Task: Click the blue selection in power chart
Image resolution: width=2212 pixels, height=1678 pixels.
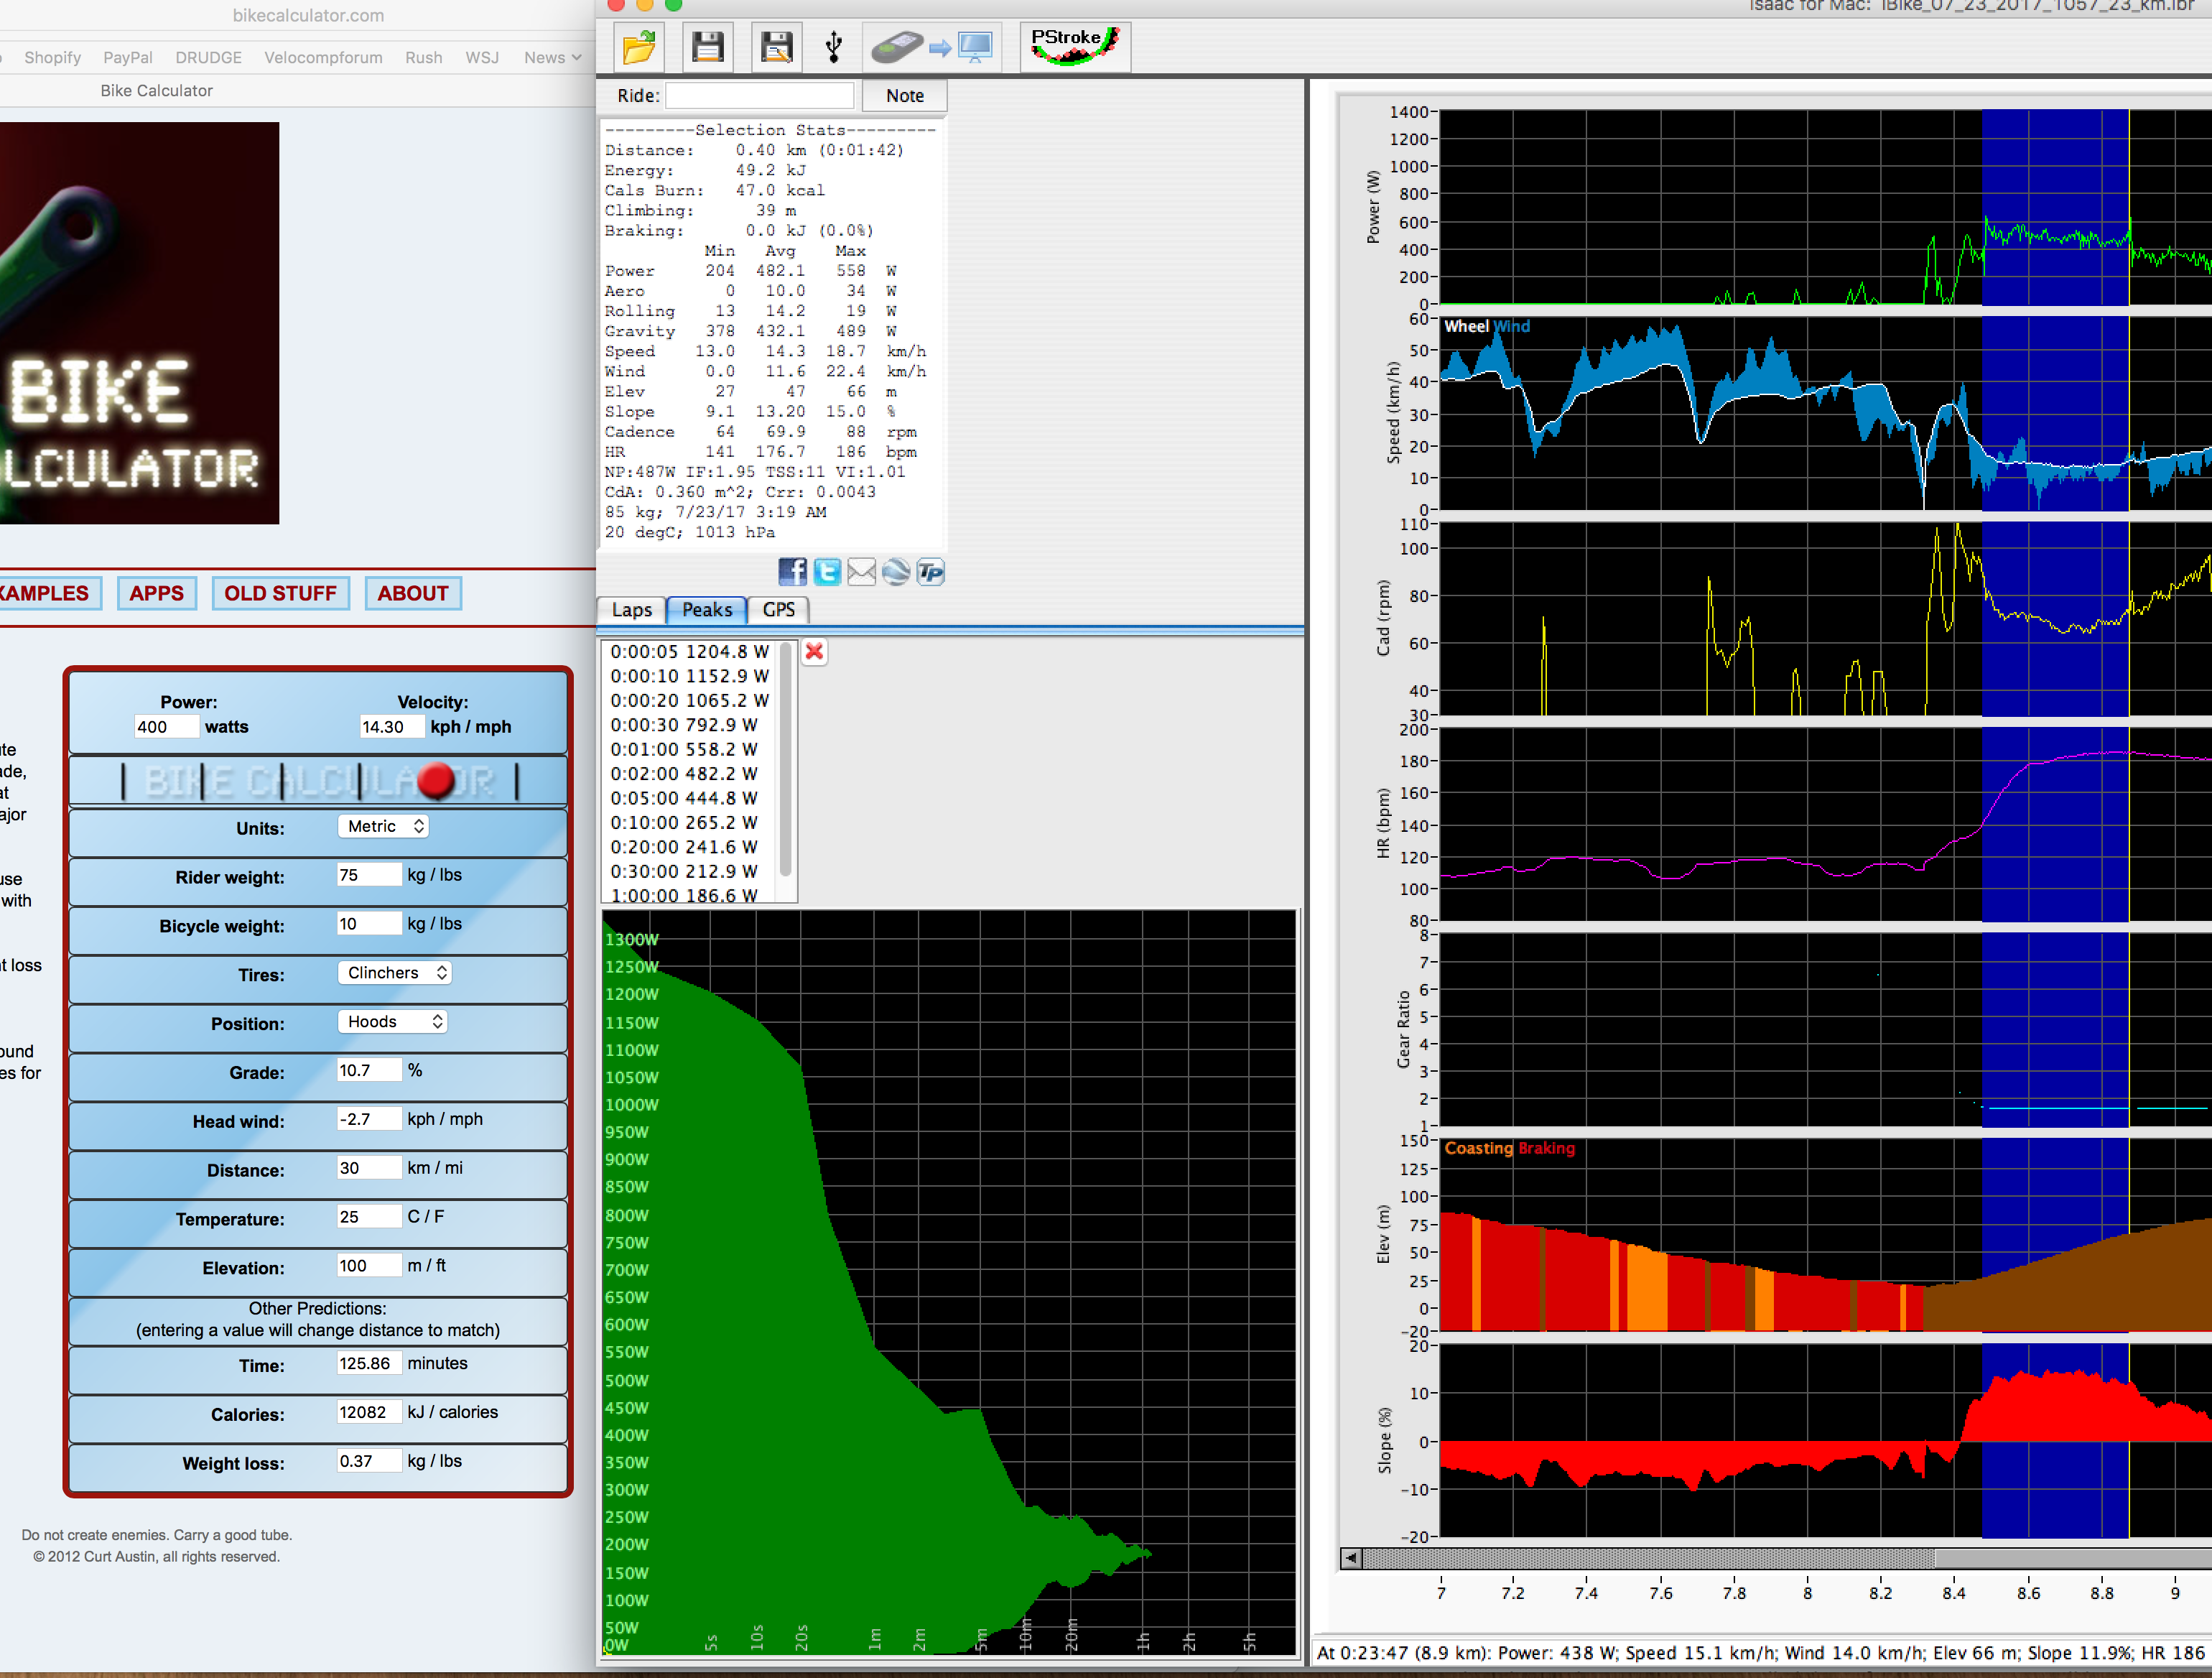Action: (x=2055, y=208)
